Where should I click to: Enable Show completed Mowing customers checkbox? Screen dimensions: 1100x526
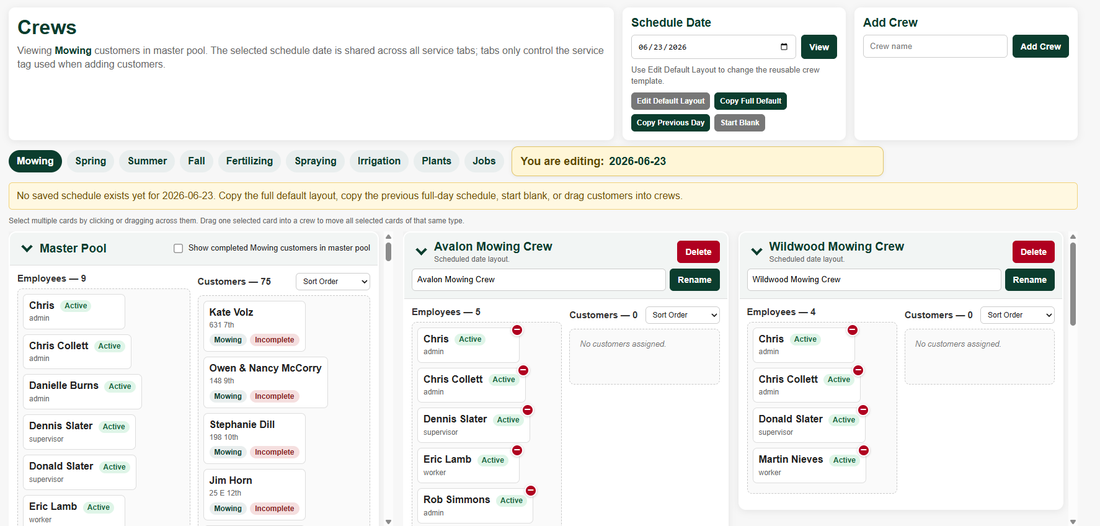pyautogui.click(x=178, y=248)
